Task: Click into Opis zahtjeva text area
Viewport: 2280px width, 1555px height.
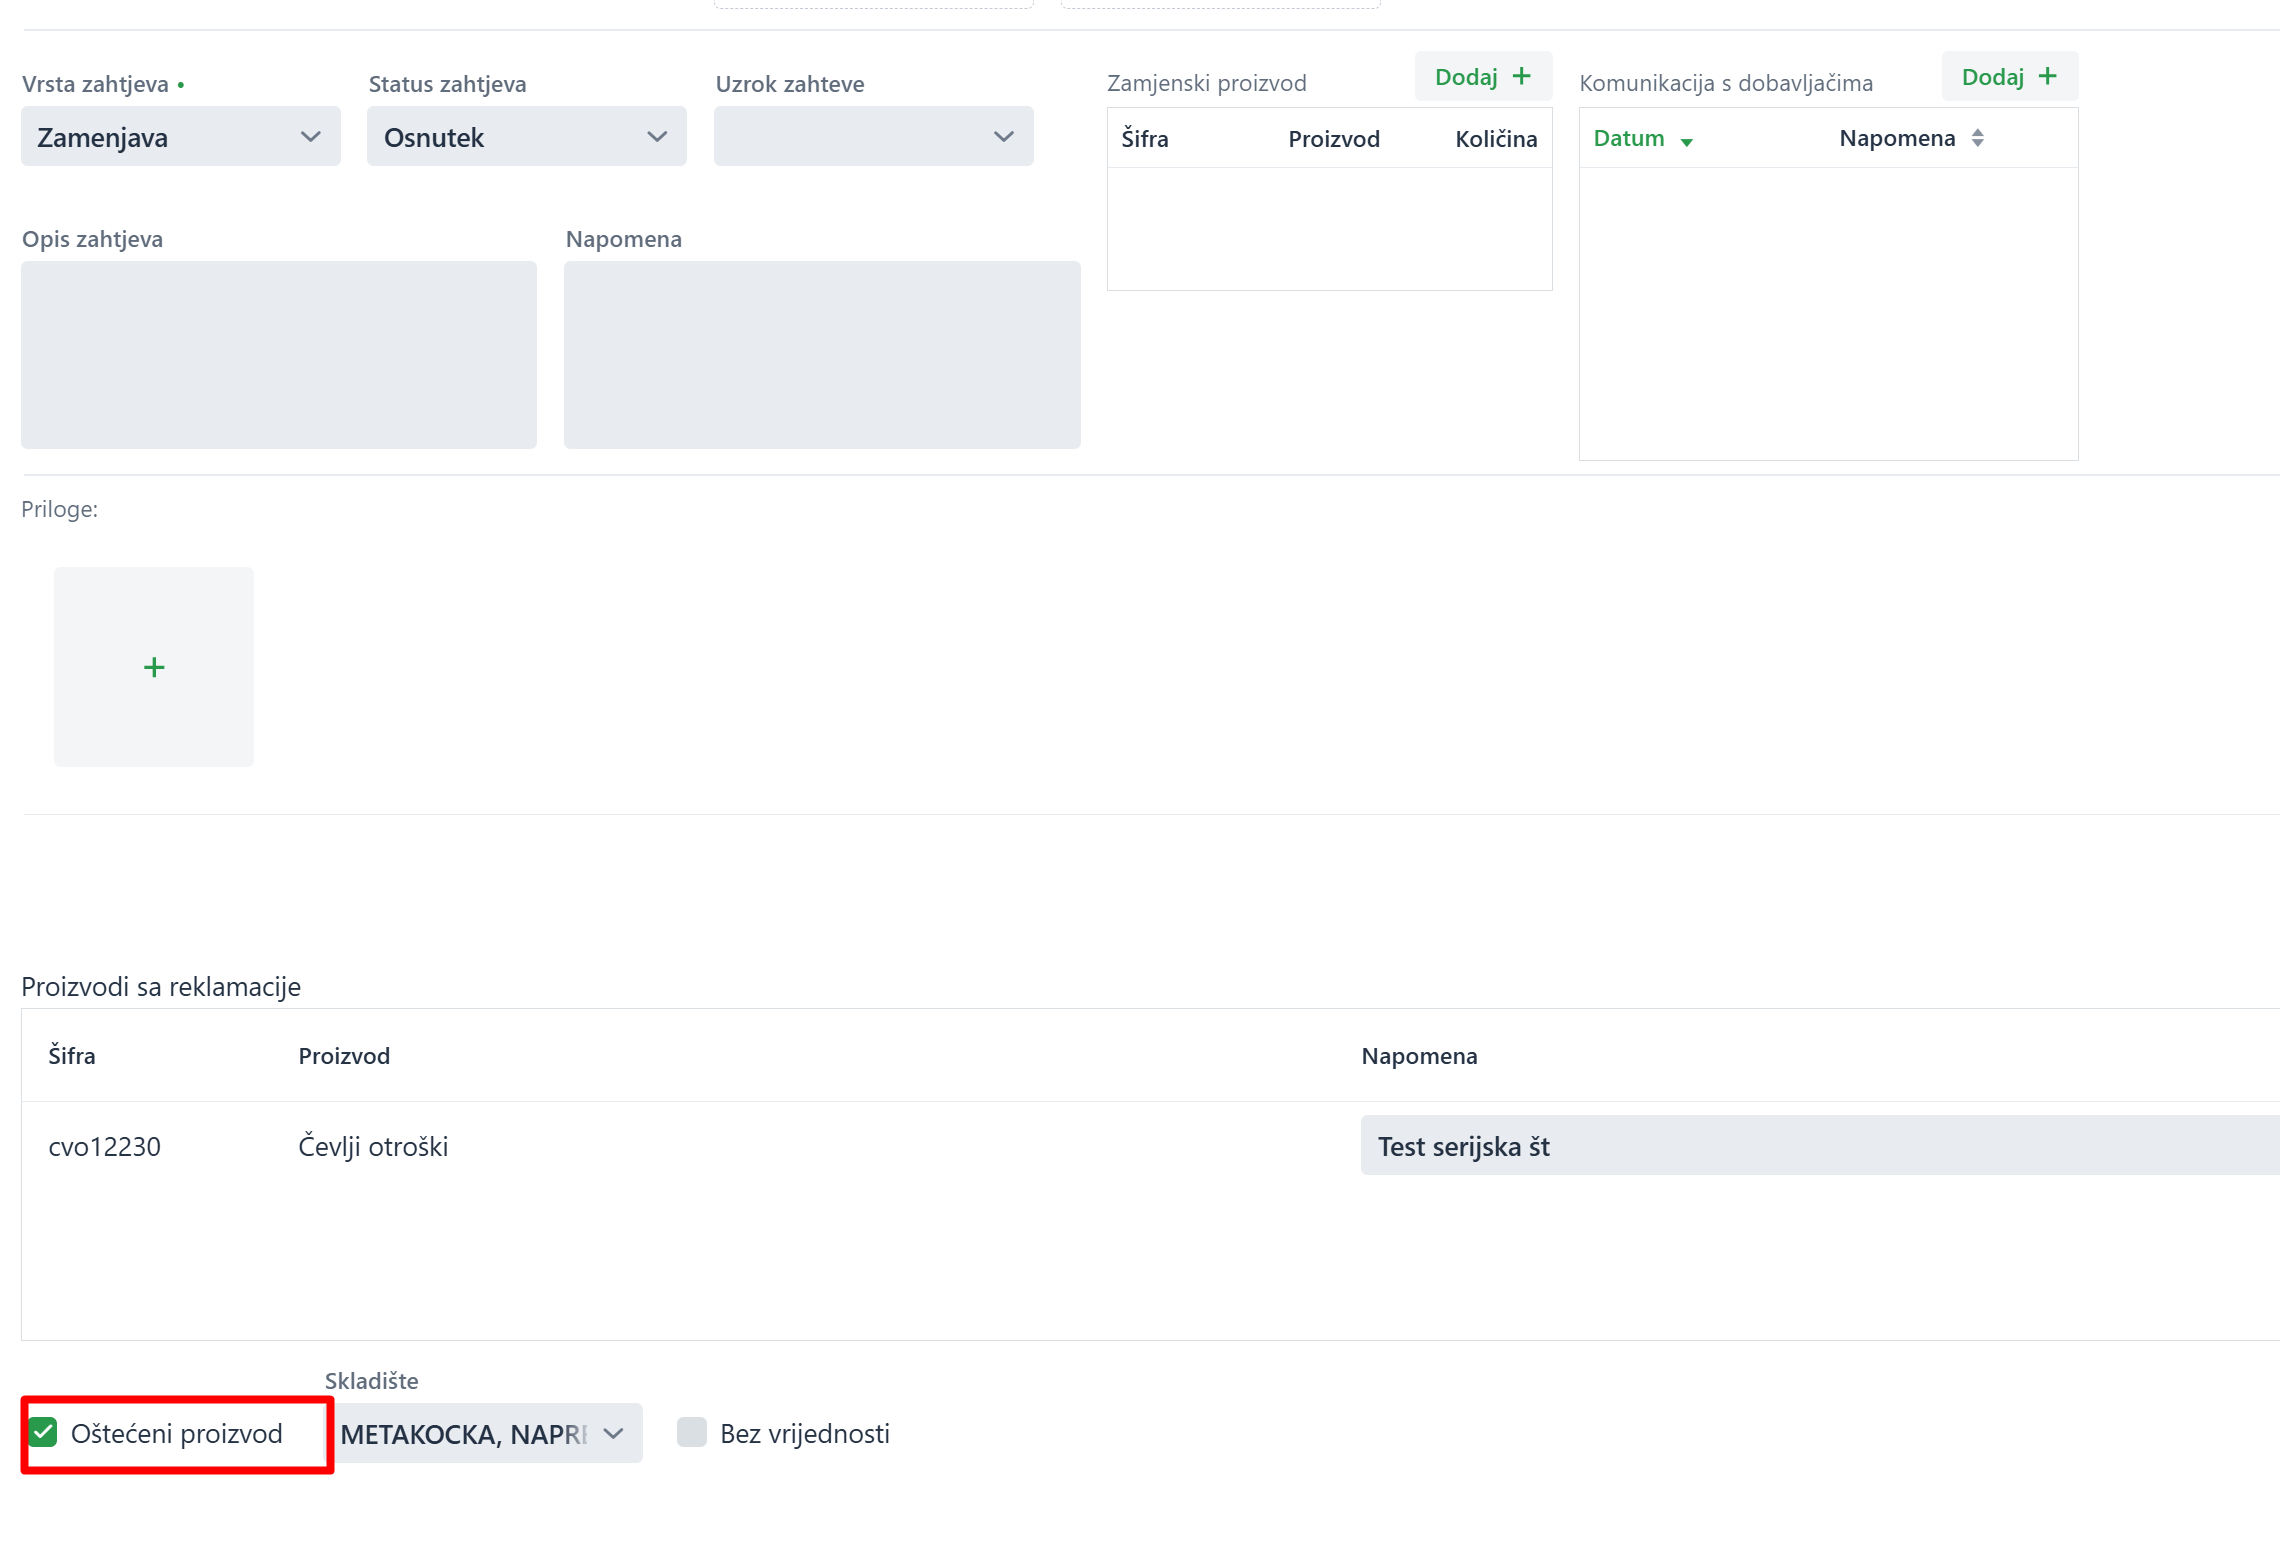Action: pyautogui.click(x=278, y=355)
